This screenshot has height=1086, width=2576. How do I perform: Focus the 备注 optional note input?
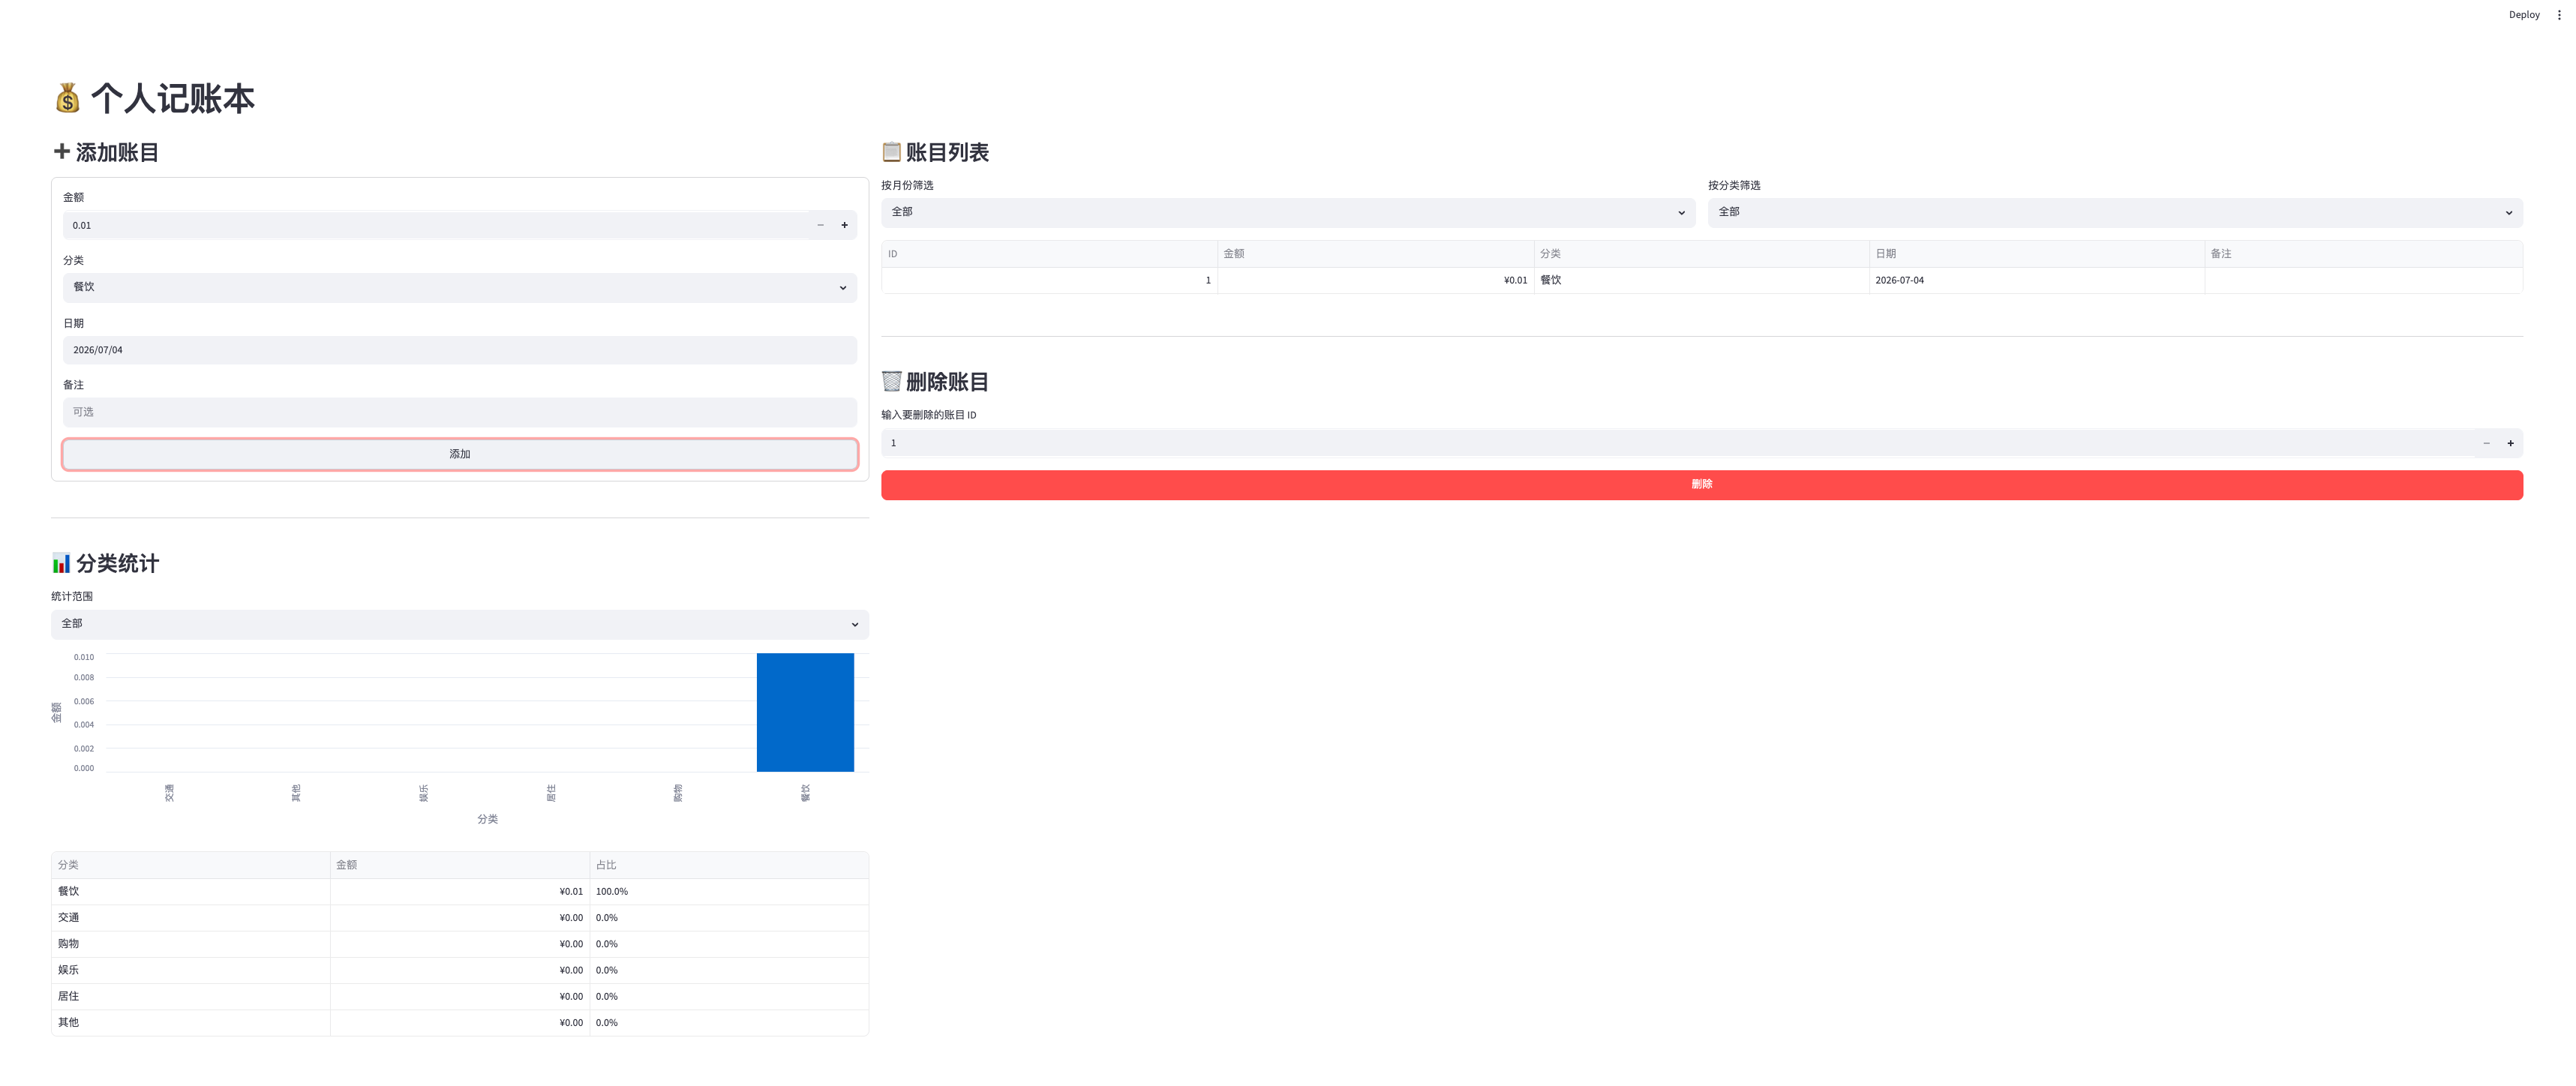[x=460, y=412]
